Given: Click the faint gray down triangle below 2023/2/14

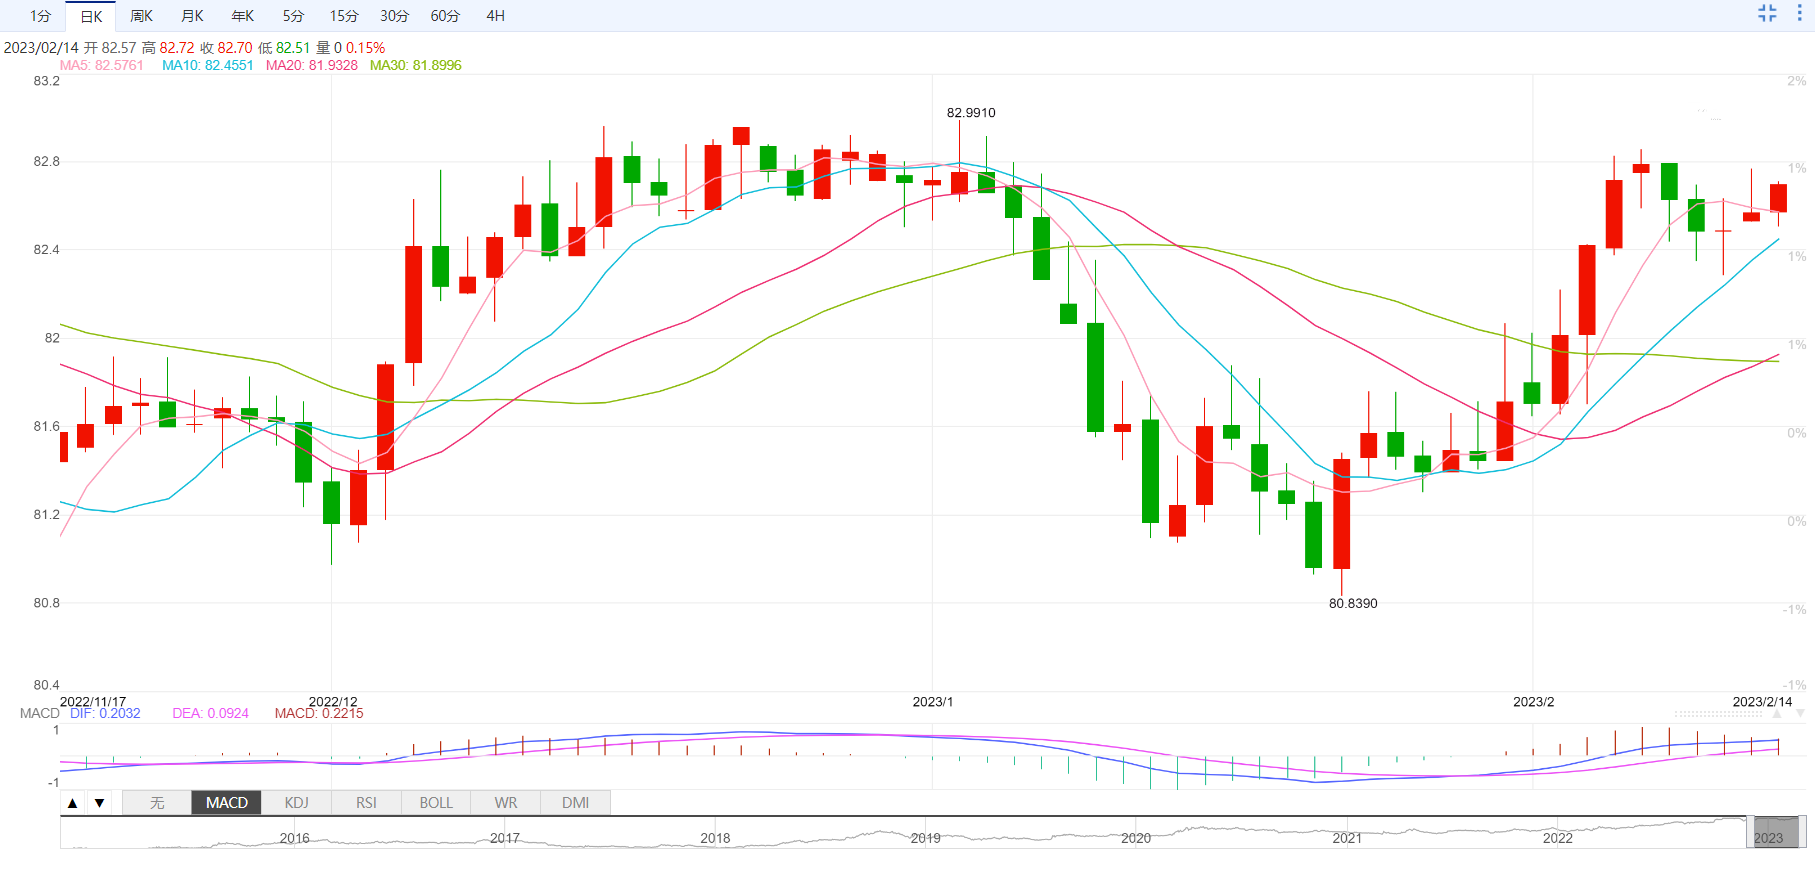Looking at the screenshot, I should coord(1800,714).
